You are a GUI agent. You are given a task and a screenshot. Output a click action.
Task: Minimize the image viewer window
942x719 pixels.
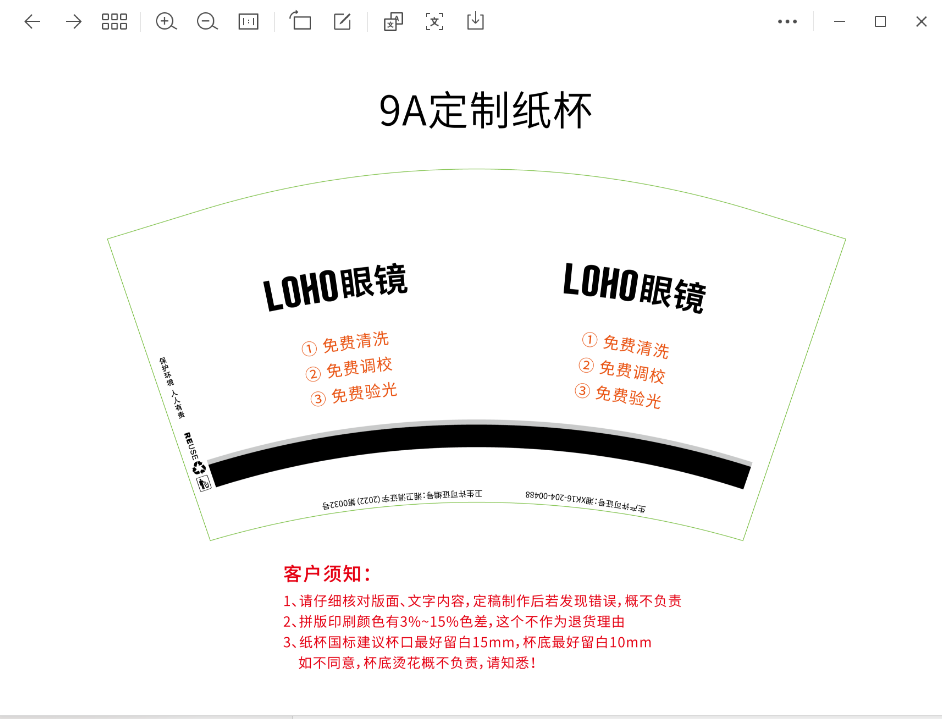click(x=839, y=22)
